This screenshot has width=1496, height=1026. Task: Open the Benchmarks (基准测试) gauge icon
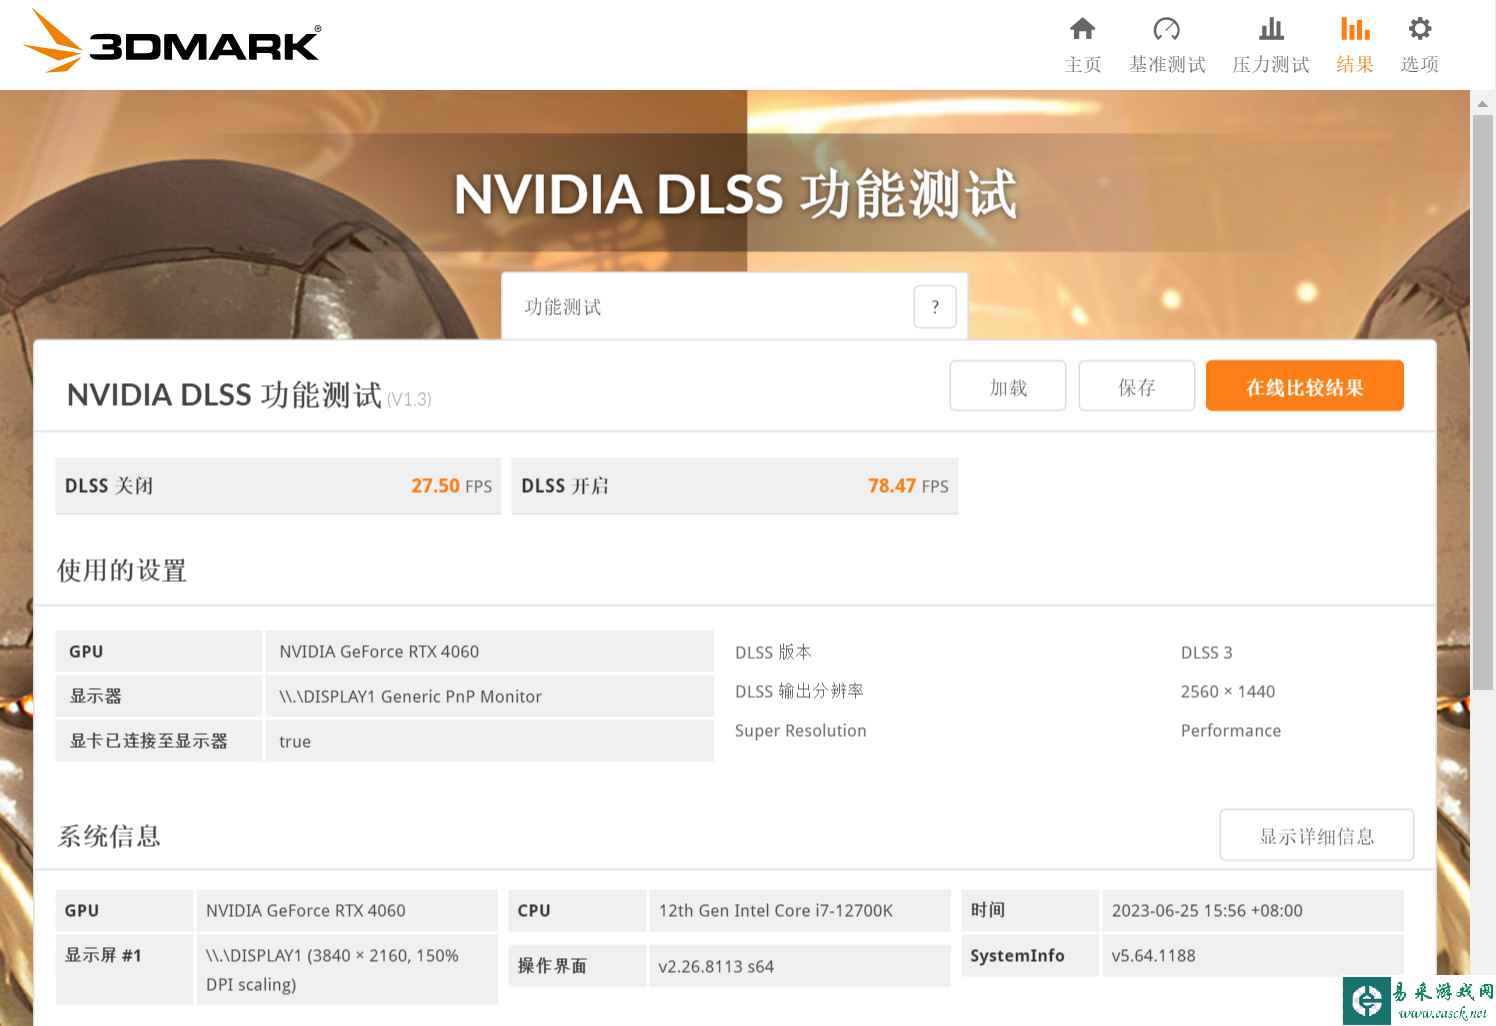click(1167, 28)
